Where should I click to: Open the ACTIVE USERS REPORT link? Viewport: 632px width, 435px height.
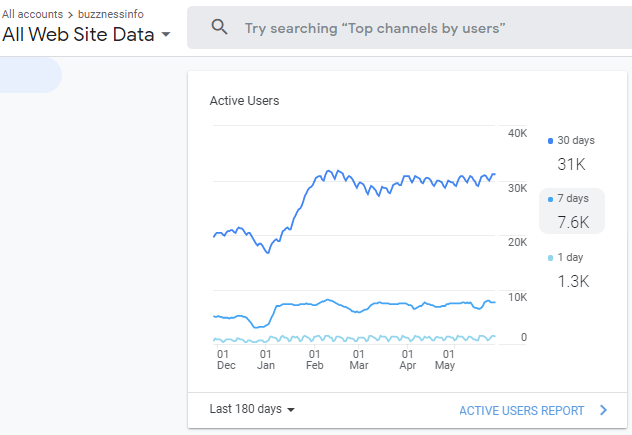[x=522, y=410]
